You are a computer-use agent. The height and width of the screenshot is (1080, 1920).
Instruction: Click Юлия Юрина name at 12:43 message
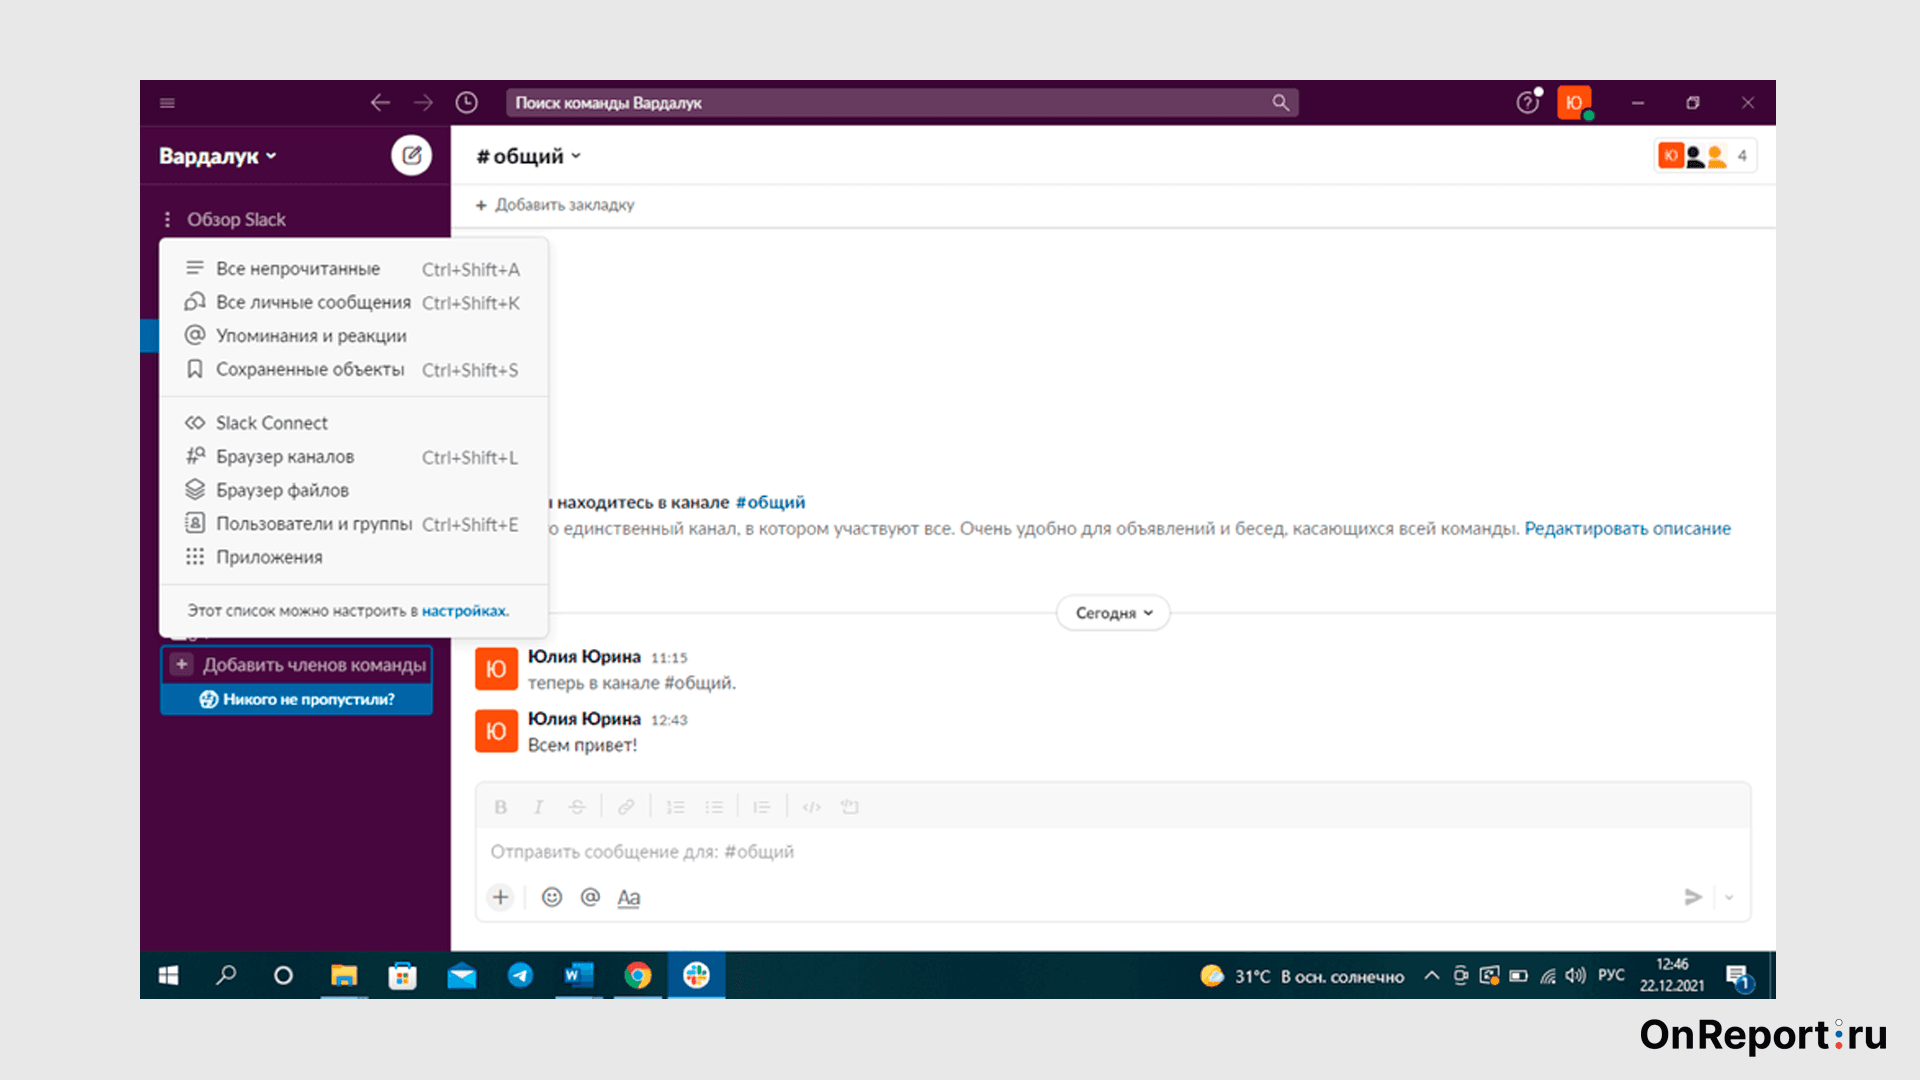[x=584, y=719]
